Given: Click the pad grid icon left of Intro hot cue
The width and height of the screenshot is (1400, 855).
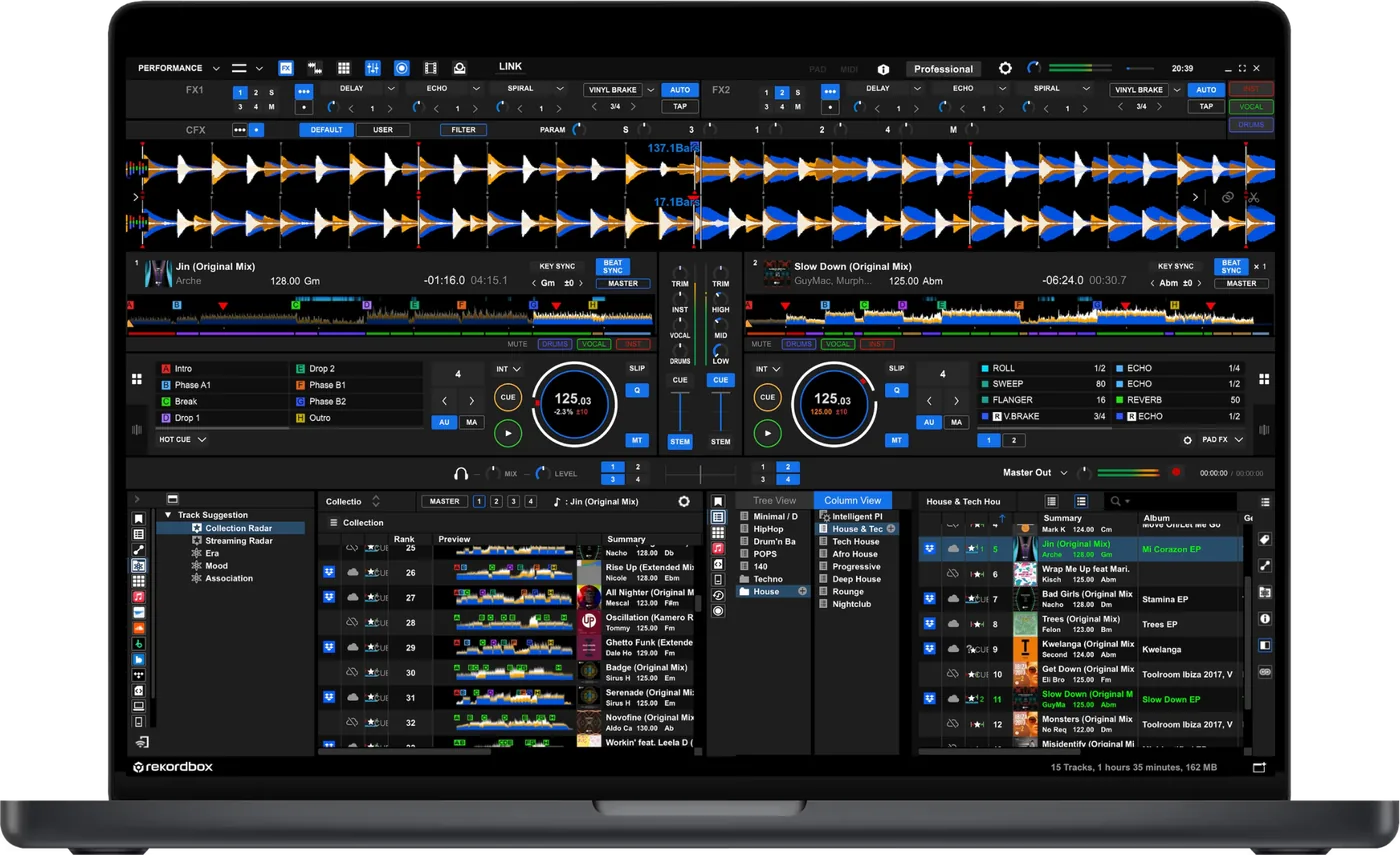Looking at the screenshot, I should 137,379.
